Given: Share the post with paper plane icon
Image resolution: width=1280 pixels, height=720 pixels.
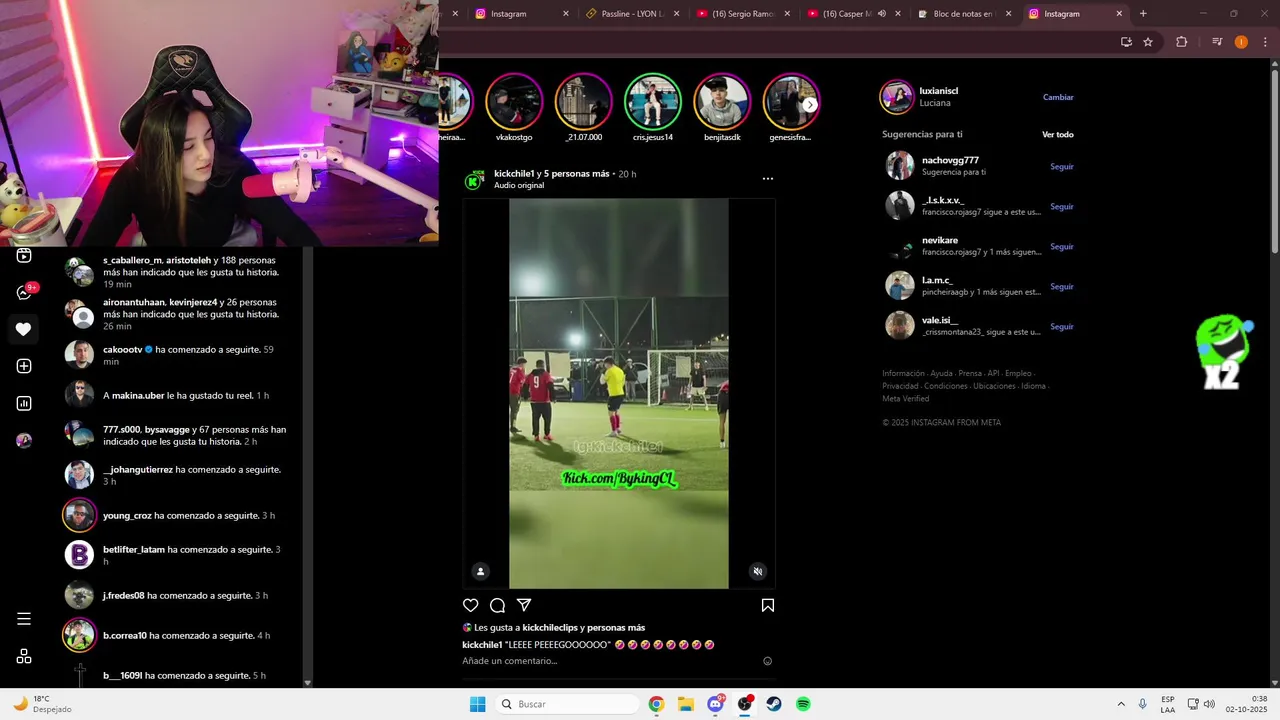Looking at the screenshot, I should point(524,605).
